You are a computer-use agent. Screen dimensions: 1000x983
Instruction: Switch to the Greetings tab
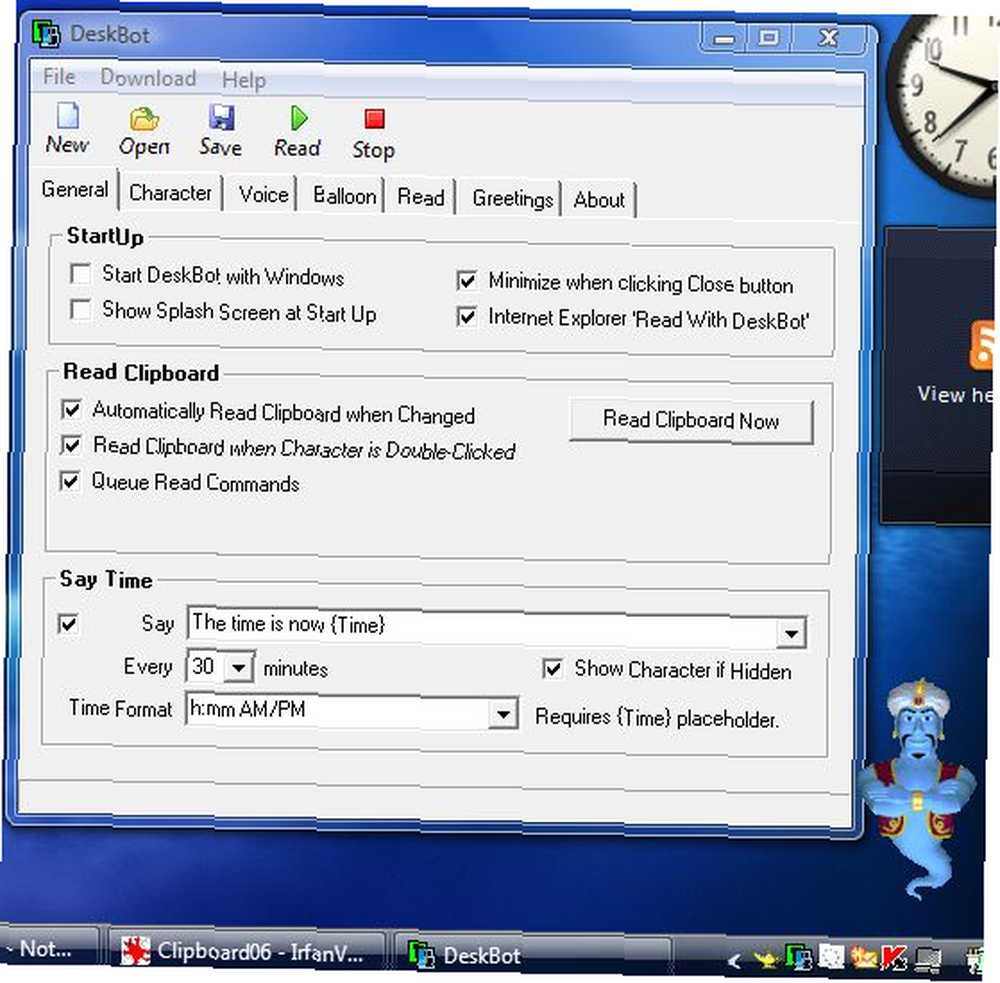click(x=512, y=198)
